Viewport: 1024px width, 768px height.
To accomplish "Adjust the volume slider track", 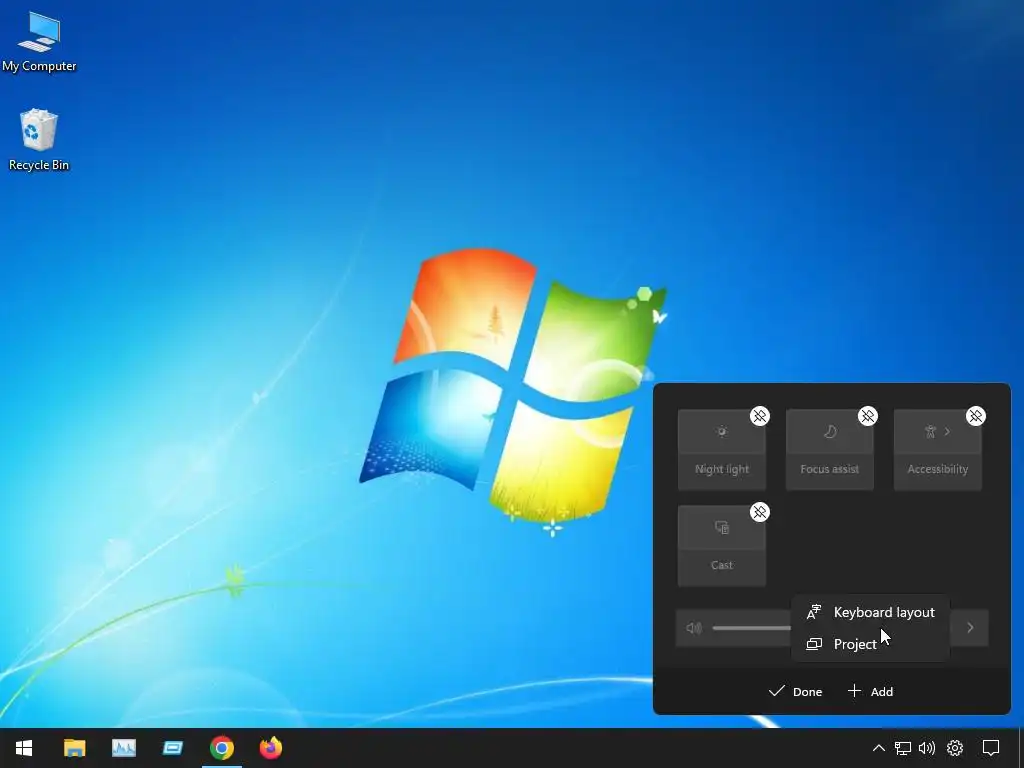I will (x=751, y=628).
